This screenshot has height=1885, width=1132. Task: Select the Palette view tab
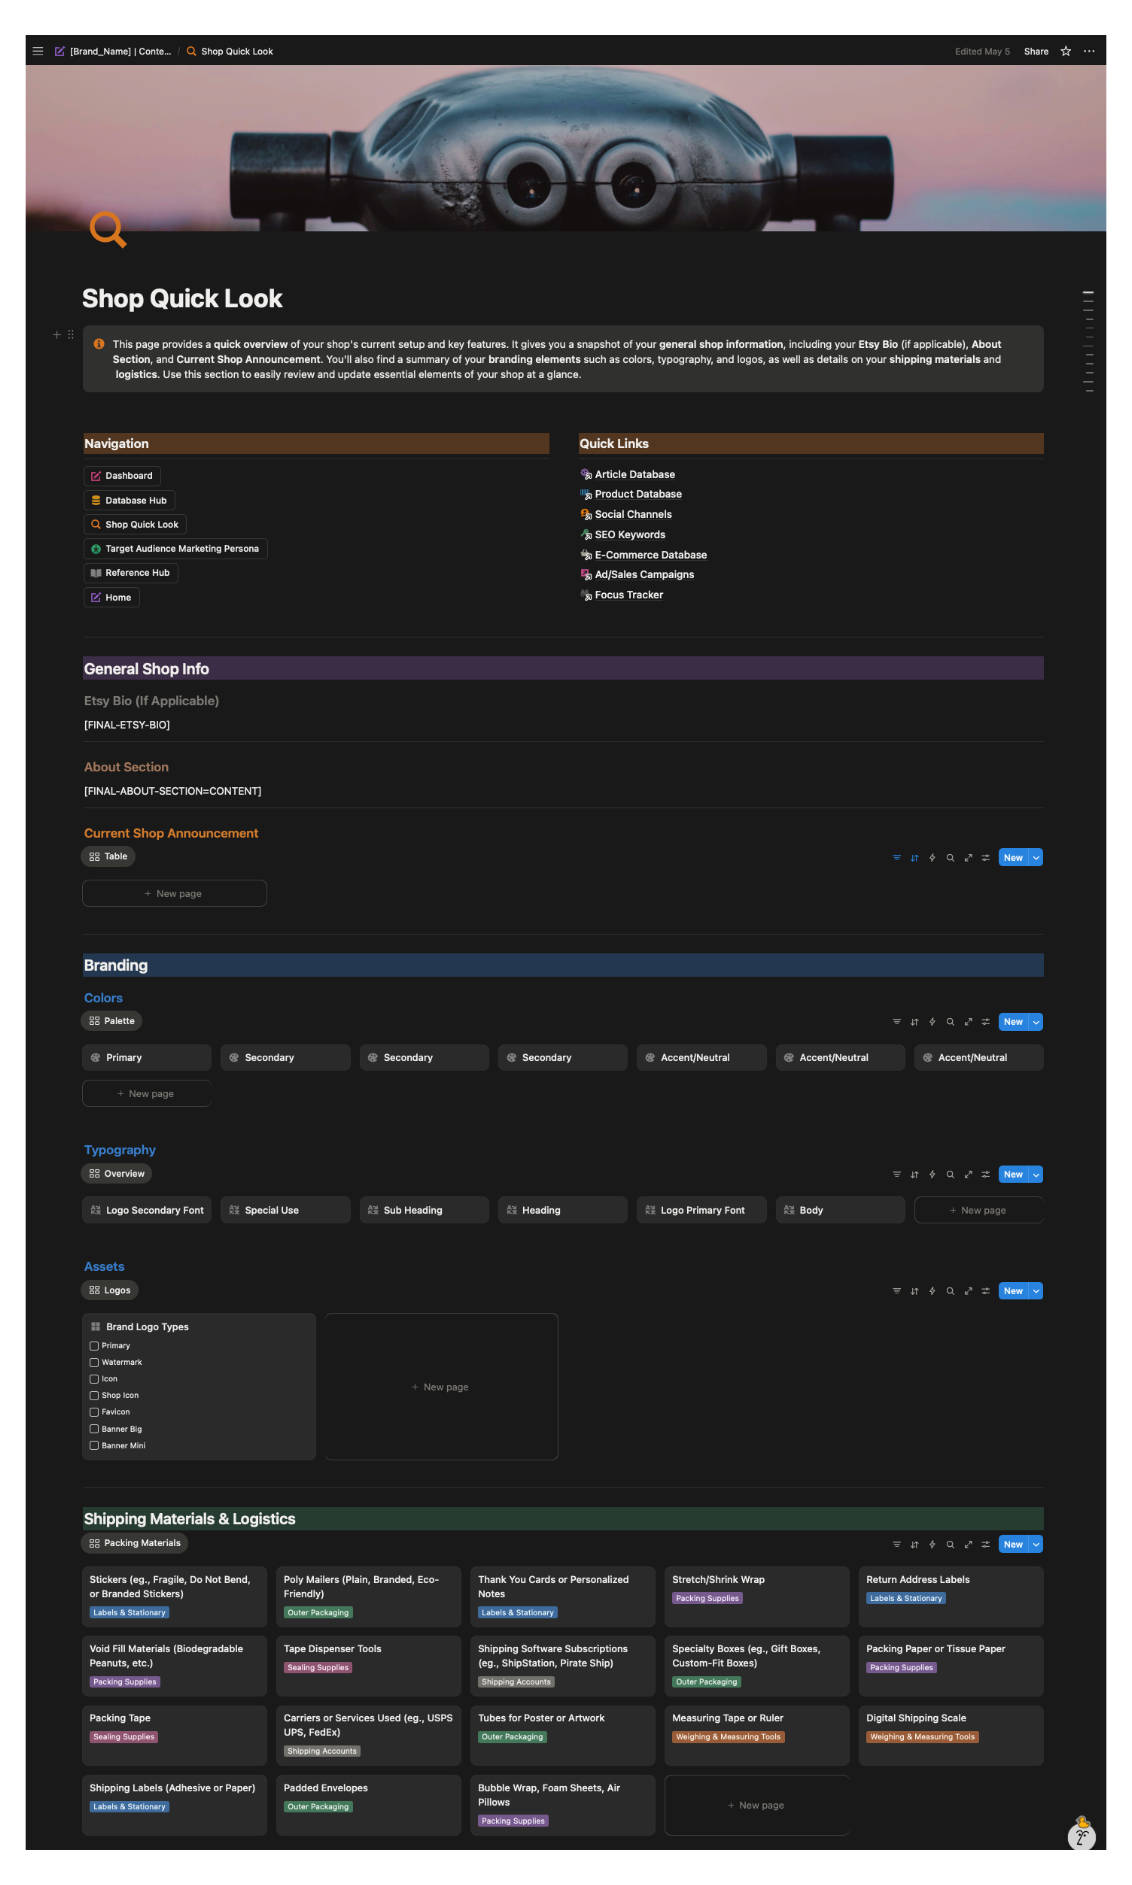click(112, 1021)
